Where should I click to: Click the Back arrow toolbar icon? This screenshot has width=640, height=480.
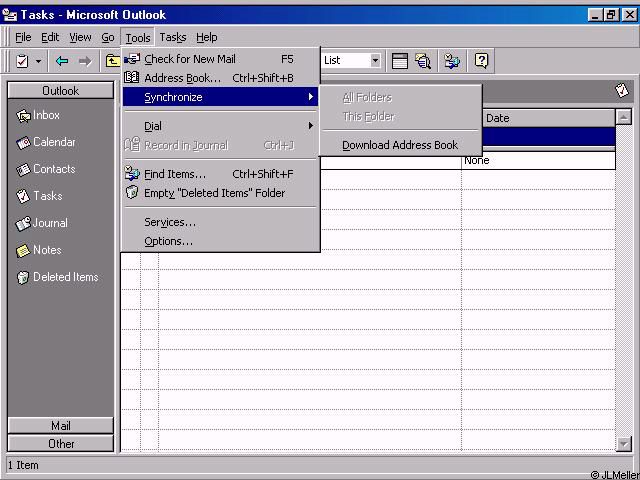62,61
